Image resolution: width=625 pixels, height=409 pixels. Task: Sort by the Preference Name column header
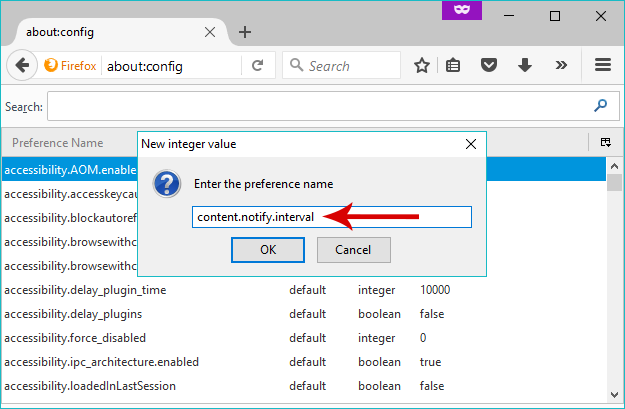[57, 143]
